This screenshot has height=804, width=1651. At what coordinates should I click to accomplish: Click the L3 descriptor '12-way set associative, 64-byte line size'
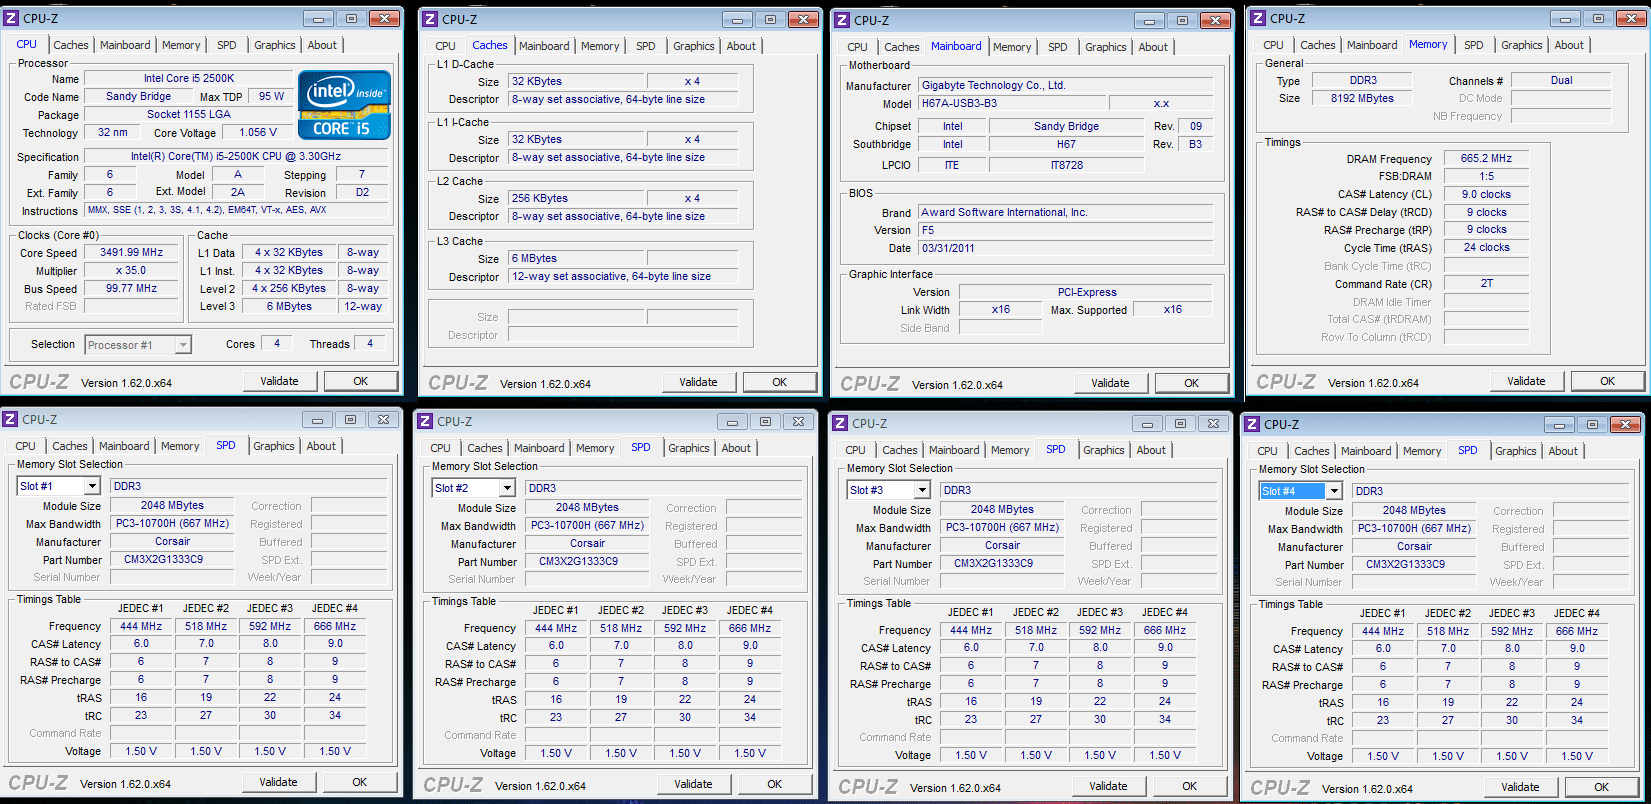coord(624,276)
